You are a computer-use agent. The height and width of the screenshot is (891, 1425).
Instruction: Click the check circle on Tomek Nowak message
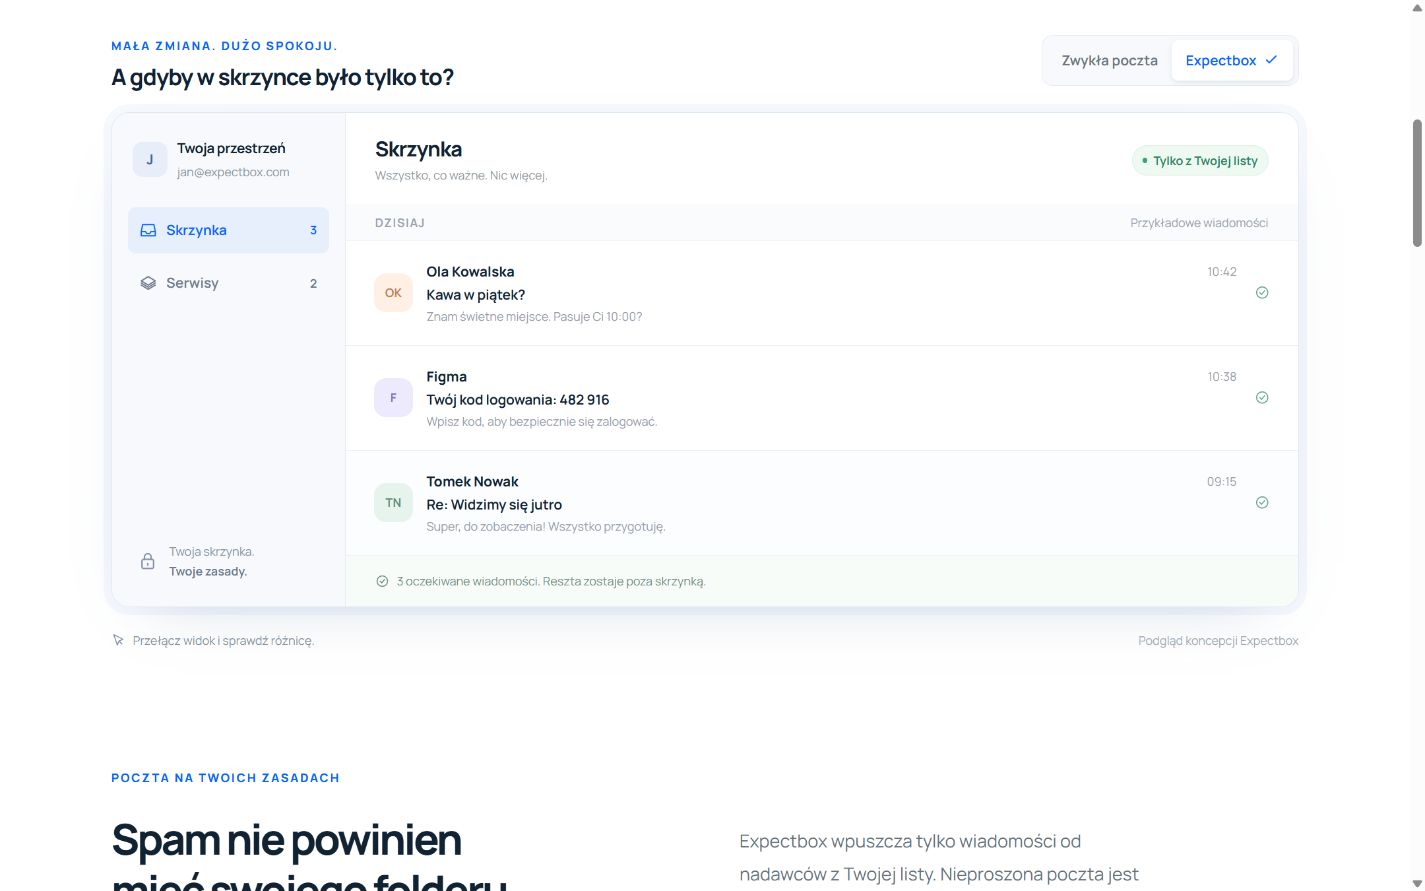point(1262,503)
